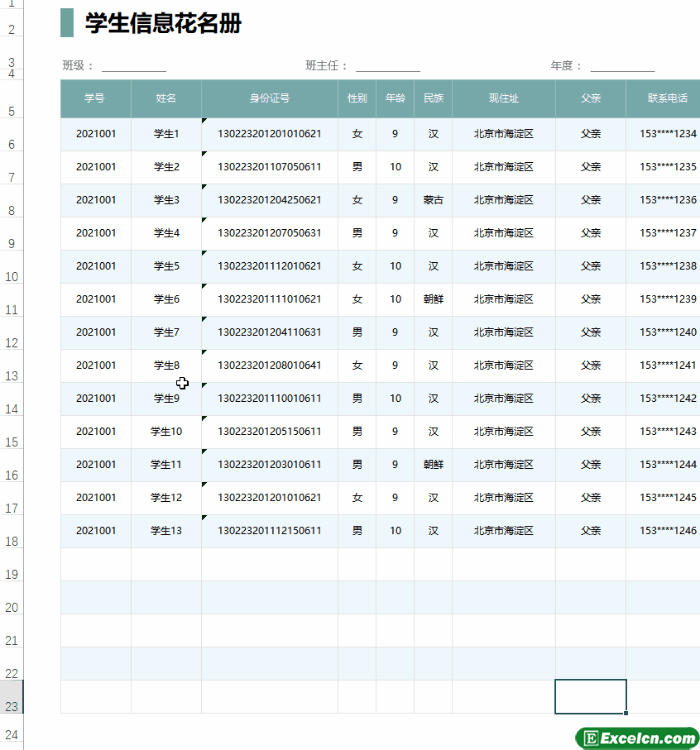This screenshot has height=750, width=700.
Task: Select the 朝鲜 ethnicity cell for 学生11
Action: [433, 464]
